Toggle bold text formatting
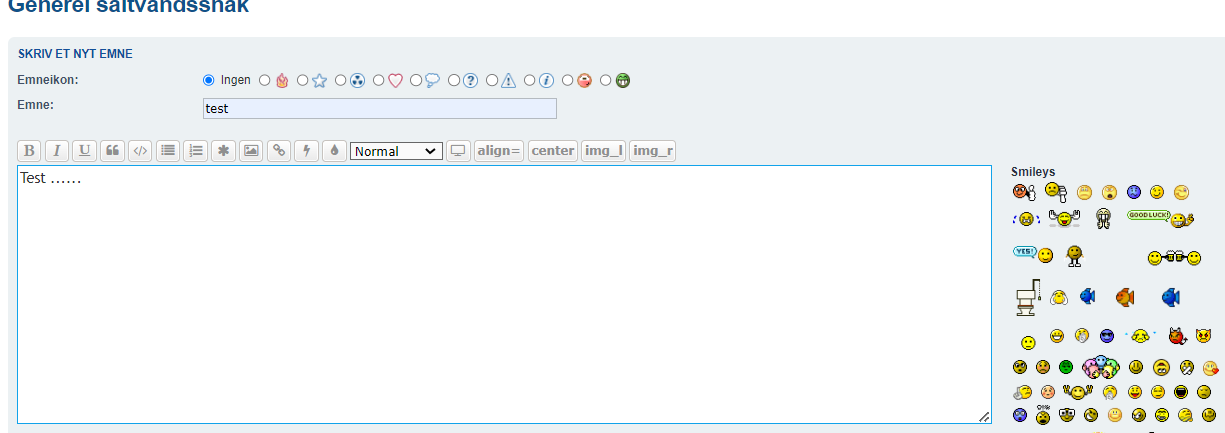The image size is (1225, 433). coord(29,151)
